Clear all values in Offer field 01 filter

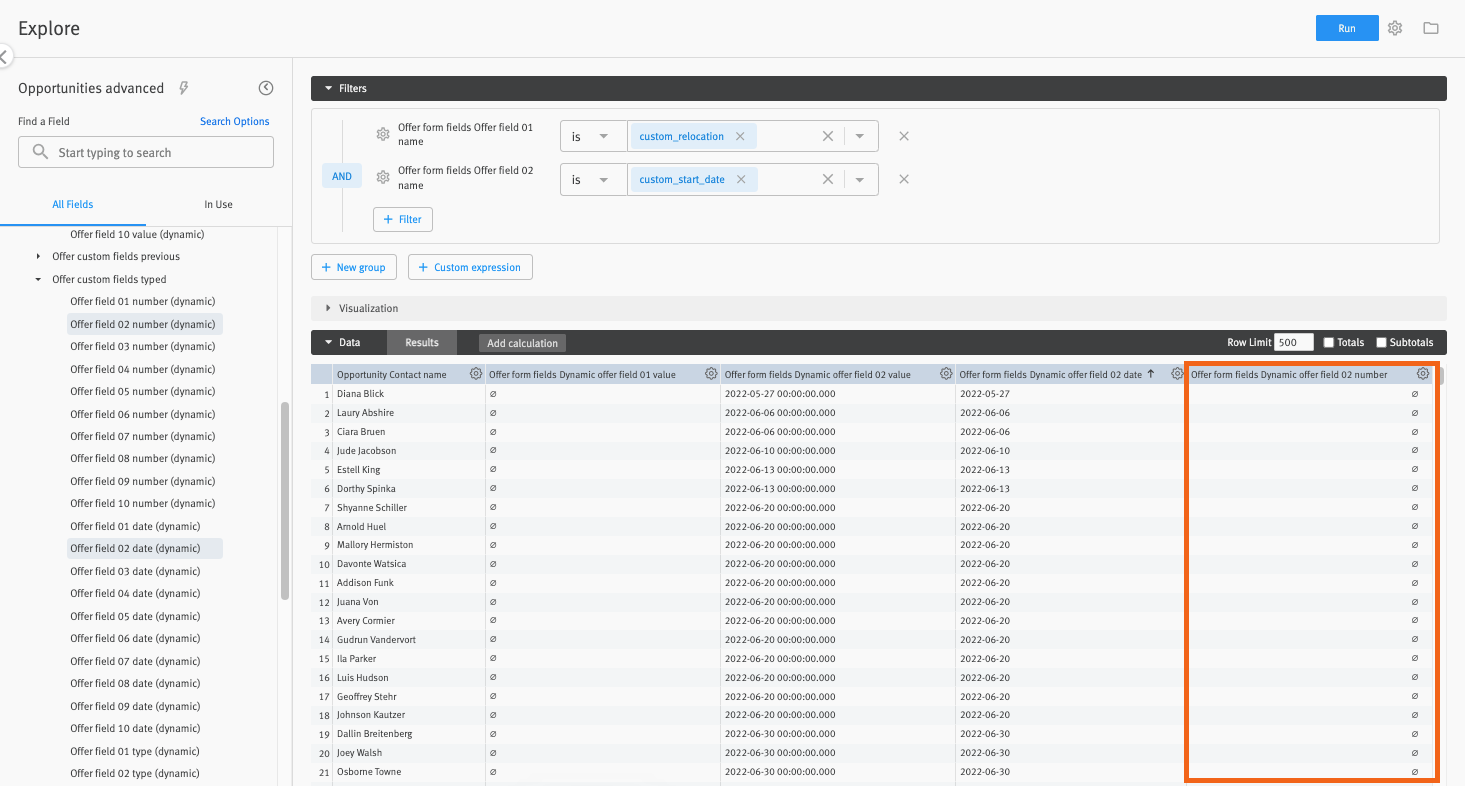pyautogui.click(x=828, y=136)
